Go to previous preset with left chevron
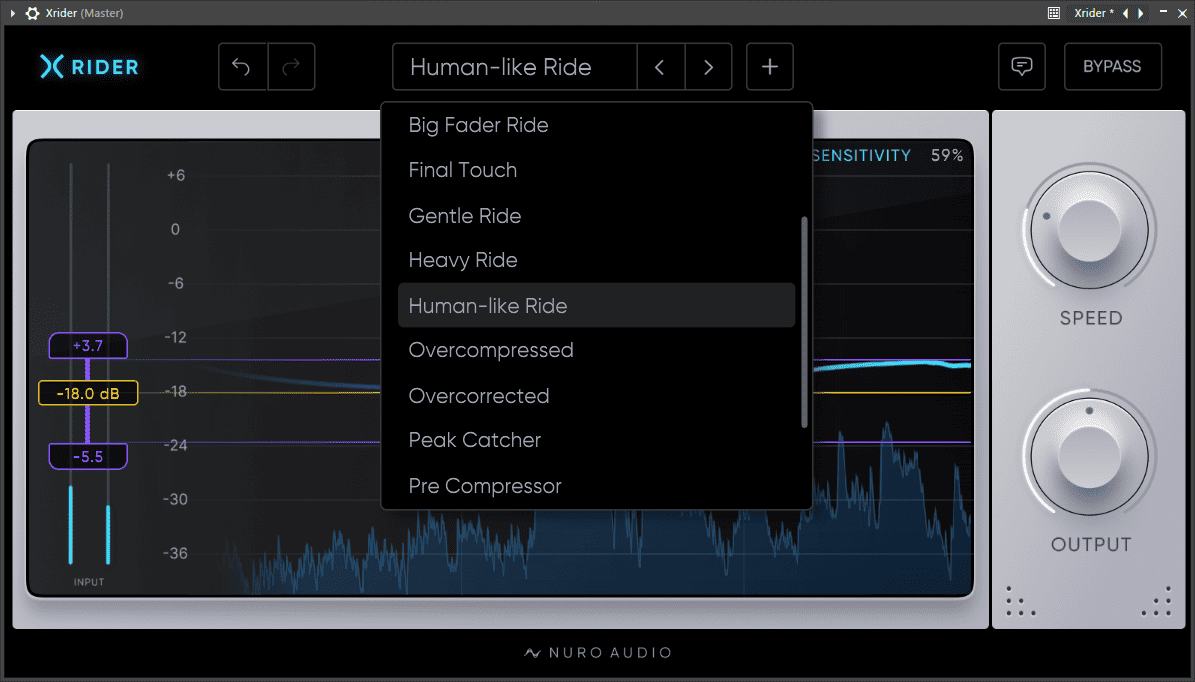 (660, 67)
